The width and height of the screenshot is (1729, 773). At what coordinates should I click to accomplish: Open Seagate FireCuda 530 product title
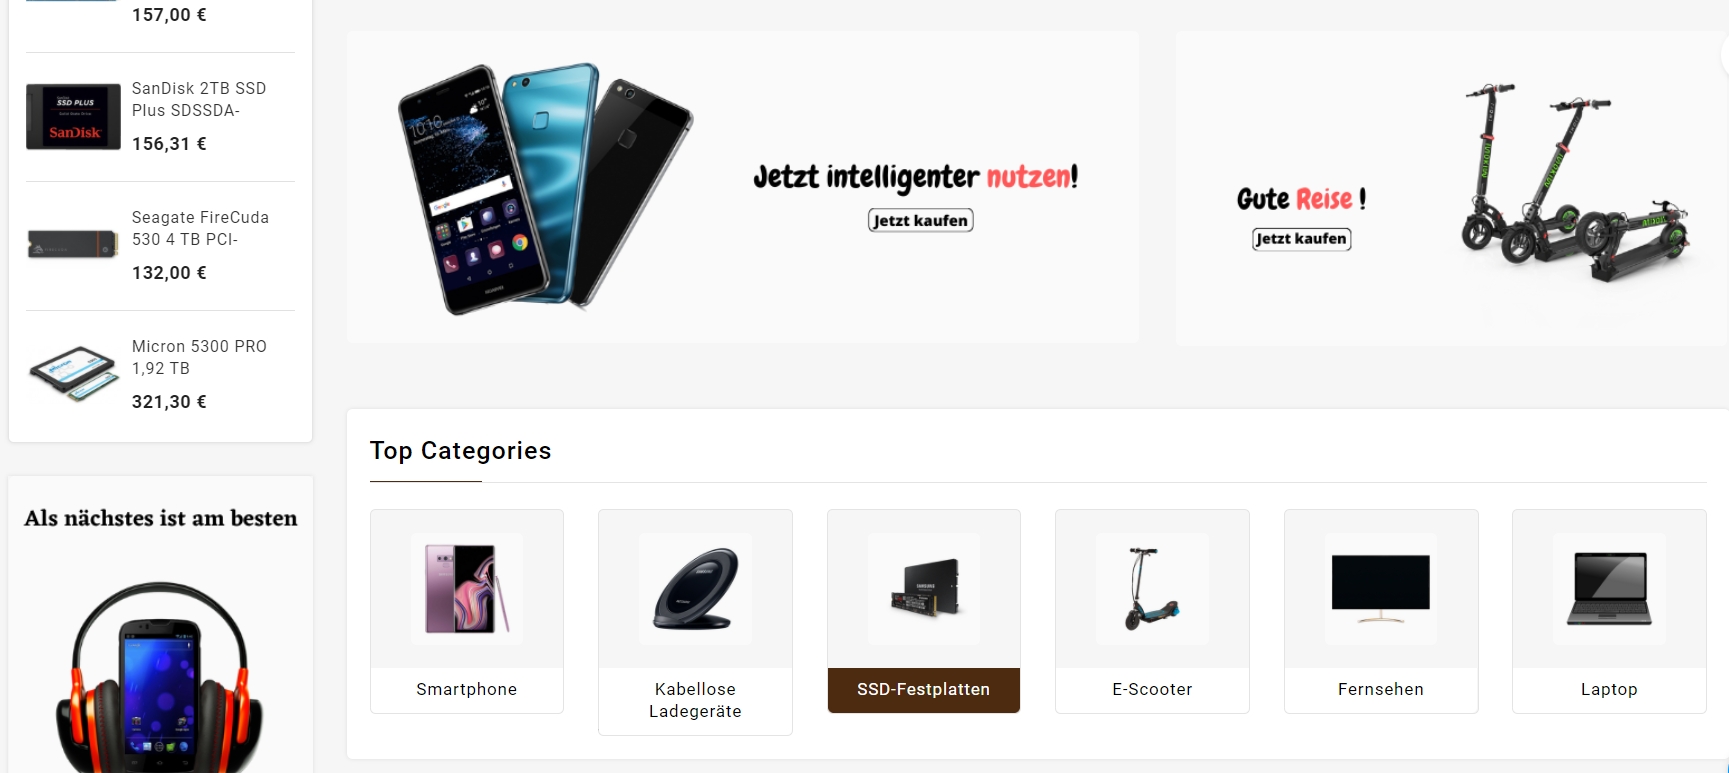point(200,228)
